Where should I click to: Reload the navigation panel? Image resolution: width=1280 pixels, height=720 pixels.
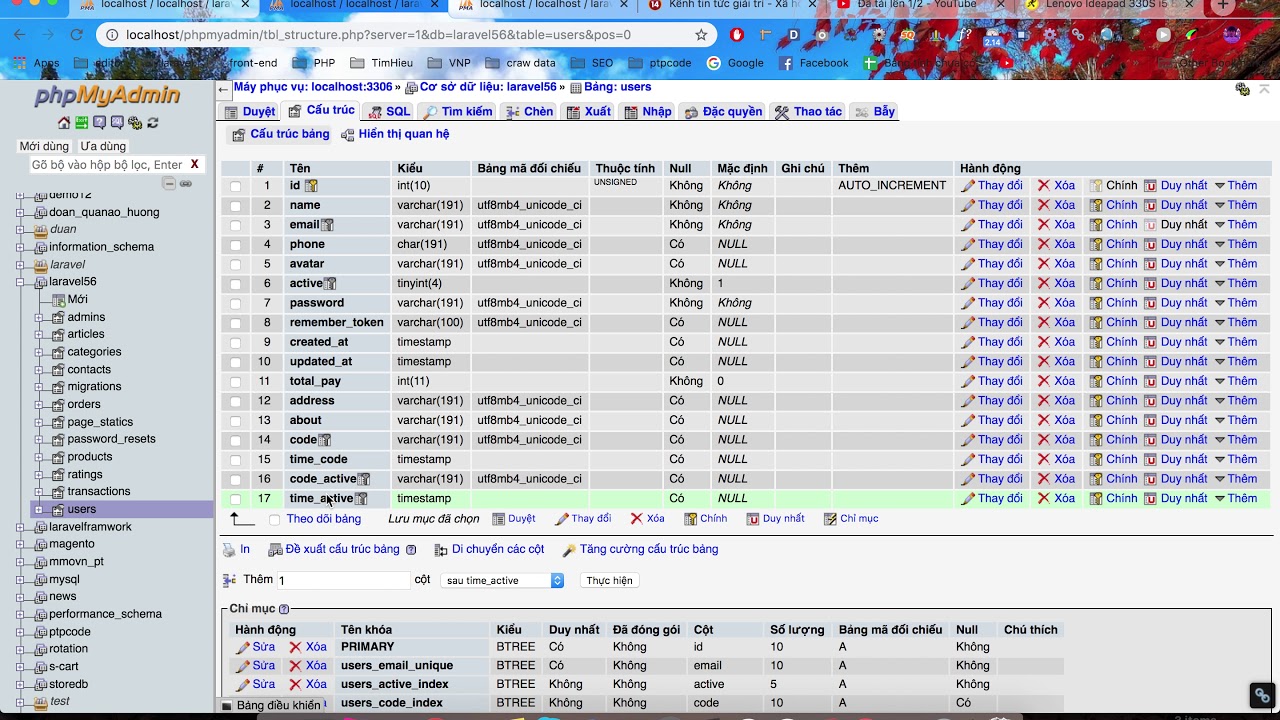pos(153,123)
